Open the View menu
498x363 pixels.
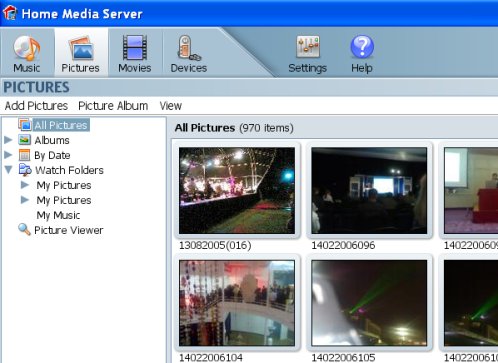pyautogui.click(x=171, y=106)
